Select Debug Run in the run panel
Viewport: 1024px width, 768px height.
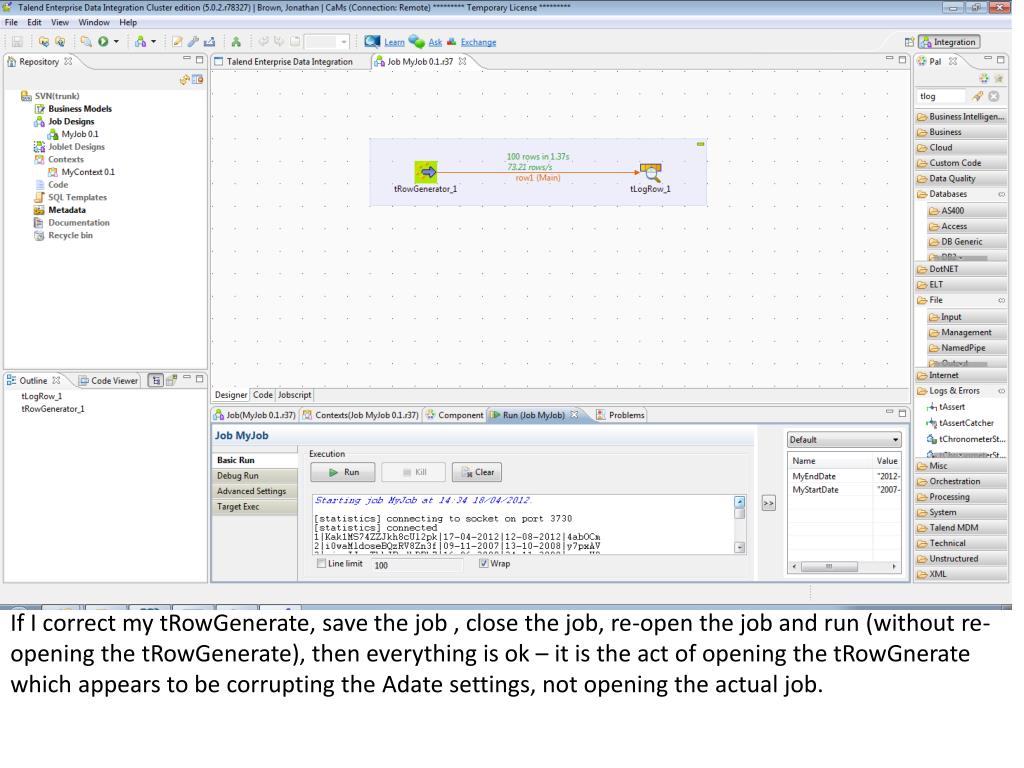(x=255, y=476)
